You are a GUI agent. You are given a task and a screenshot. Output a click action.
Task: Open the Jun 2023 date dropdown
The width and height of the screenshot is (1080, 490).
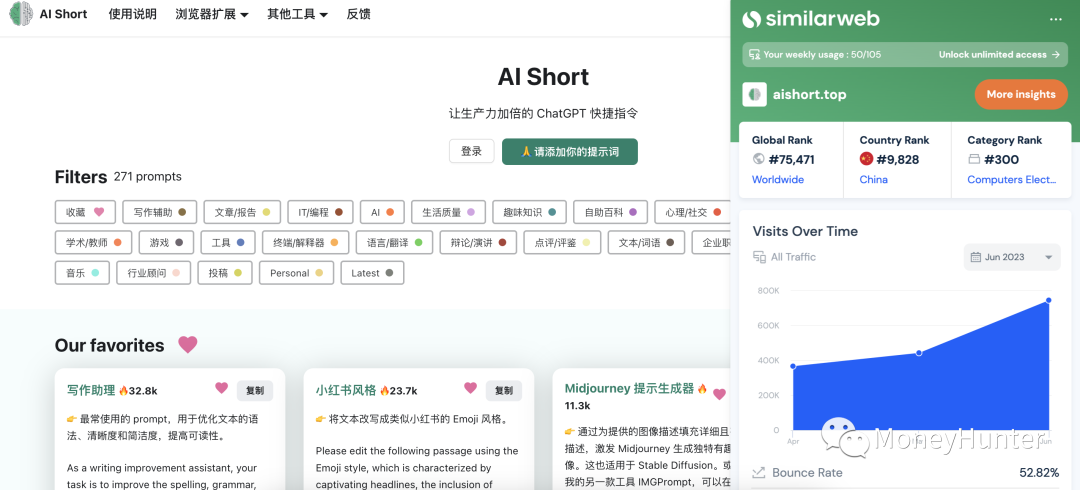(x=1012, y=257)
